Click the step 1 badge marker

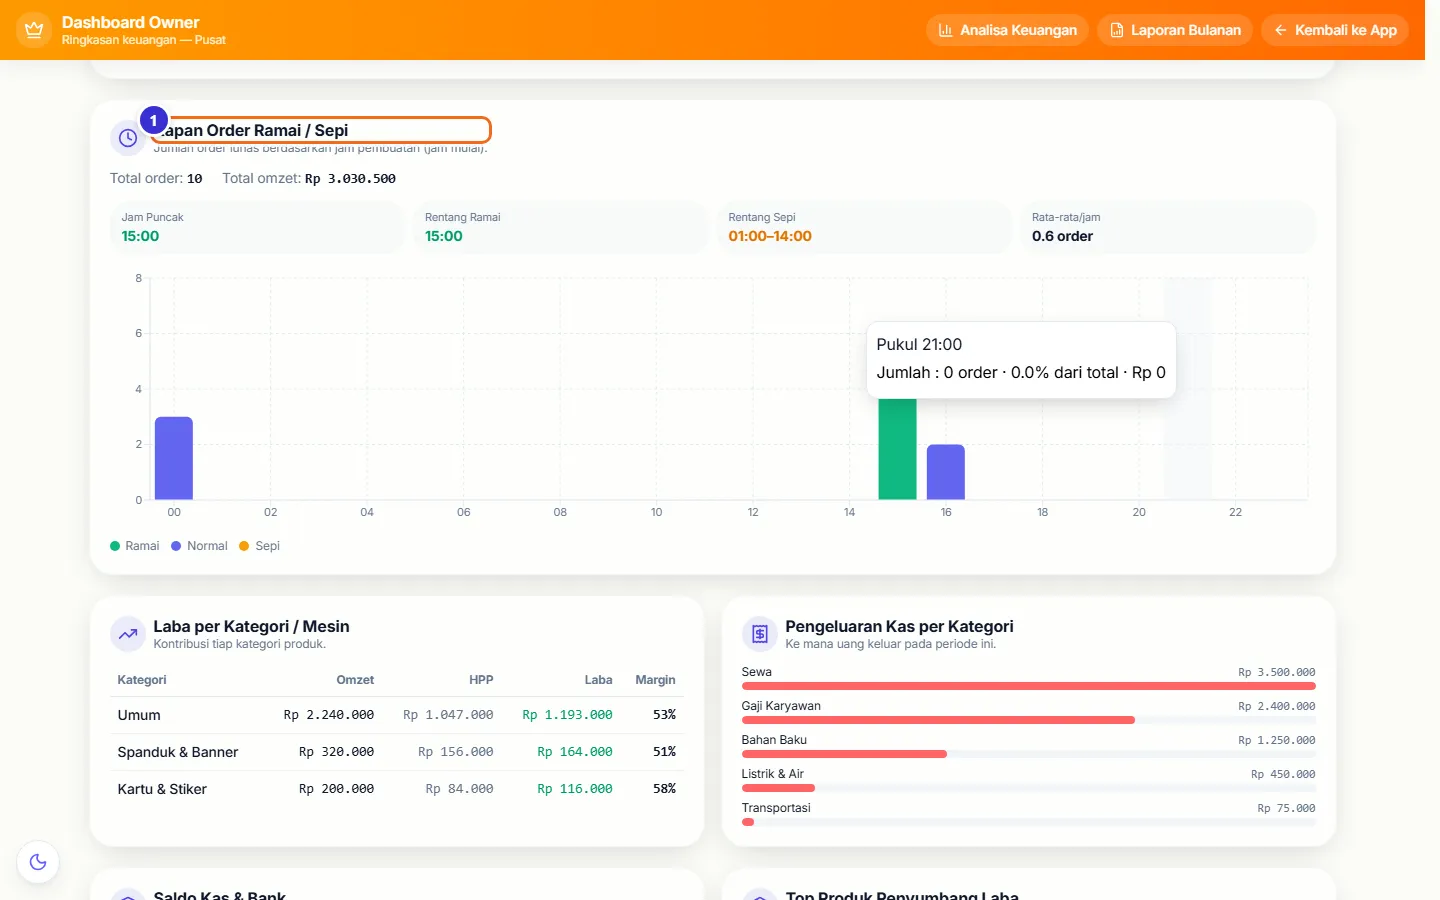point(153,120)
